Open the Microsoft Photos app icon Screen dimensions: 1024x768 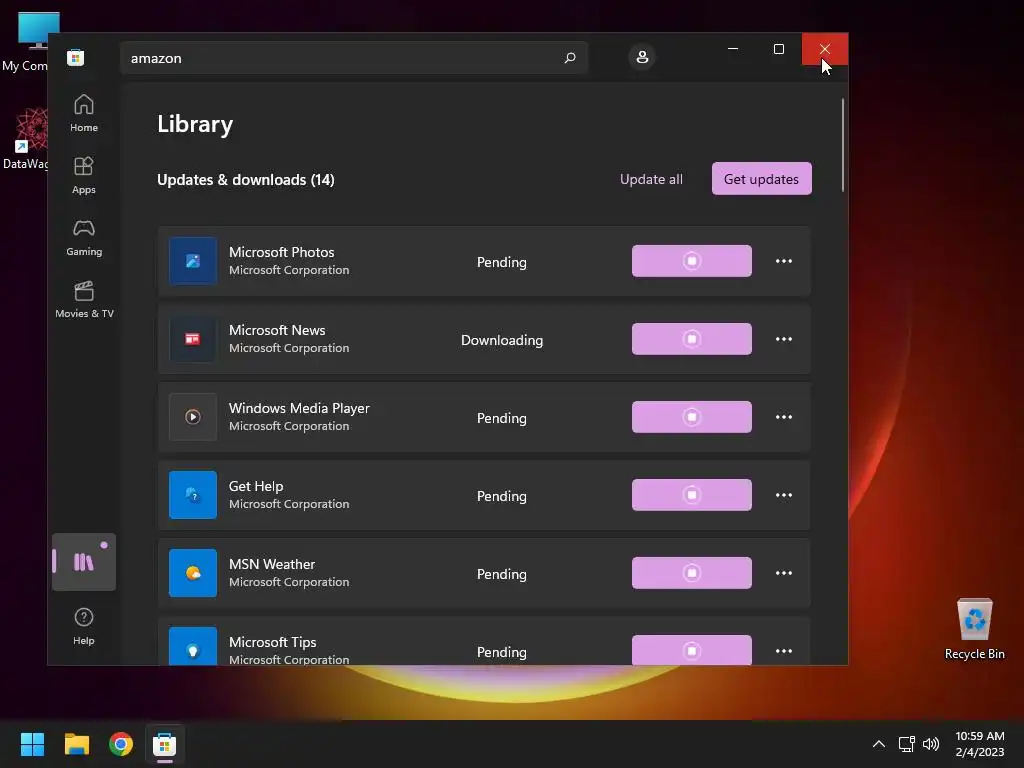coord(193,261)
